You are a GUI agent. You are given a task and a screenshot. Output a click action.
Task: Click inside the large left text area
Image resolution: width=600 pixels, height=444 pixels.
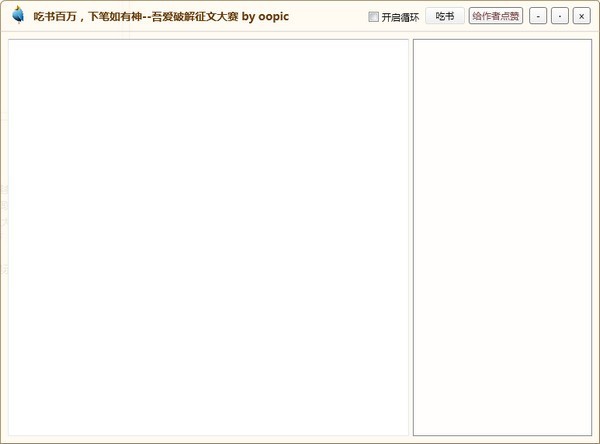(209, 237)
